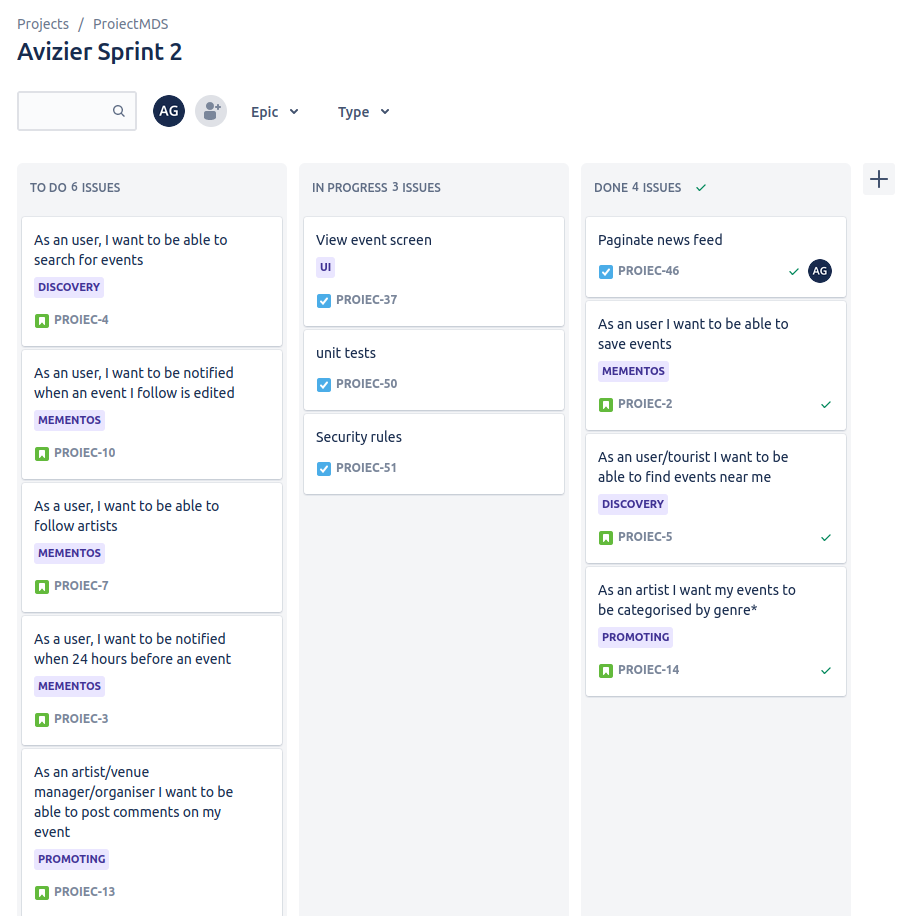Click the DONE column header text
The height and width of the screenshot is (916, 916).
637,188
